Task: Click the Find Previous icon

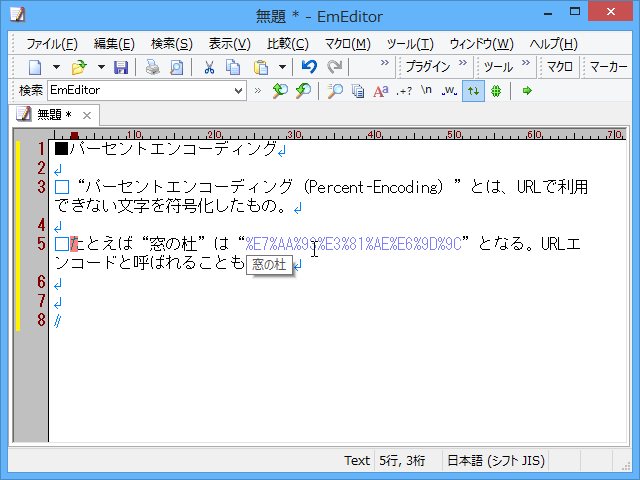Action: [280, 91]
